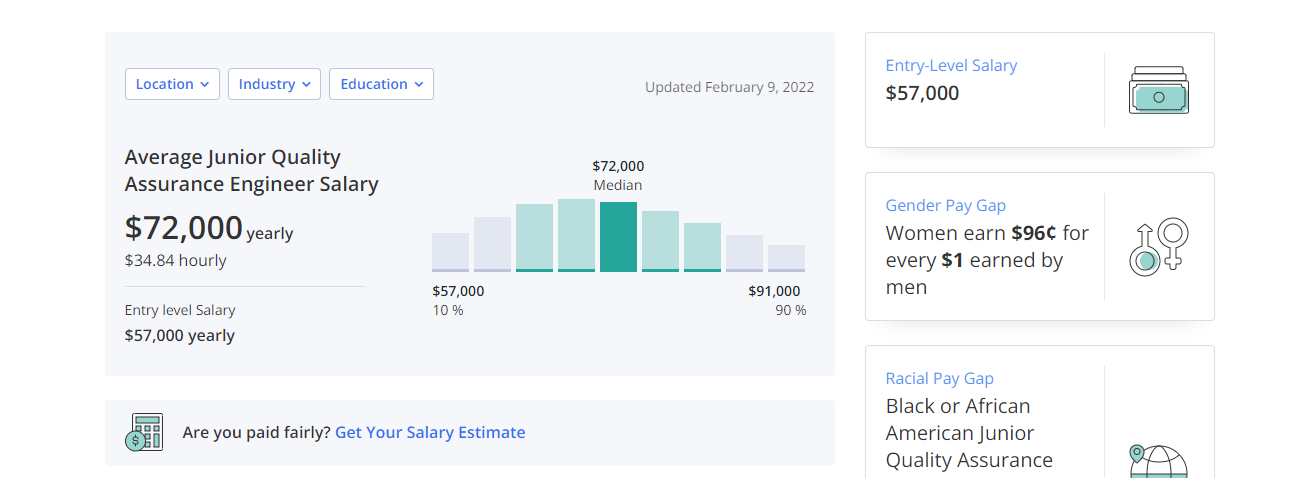Screen dimensions: 1301x478
Task: Open the Entry-Level Salary heading link
Action: tap(951, 65)
